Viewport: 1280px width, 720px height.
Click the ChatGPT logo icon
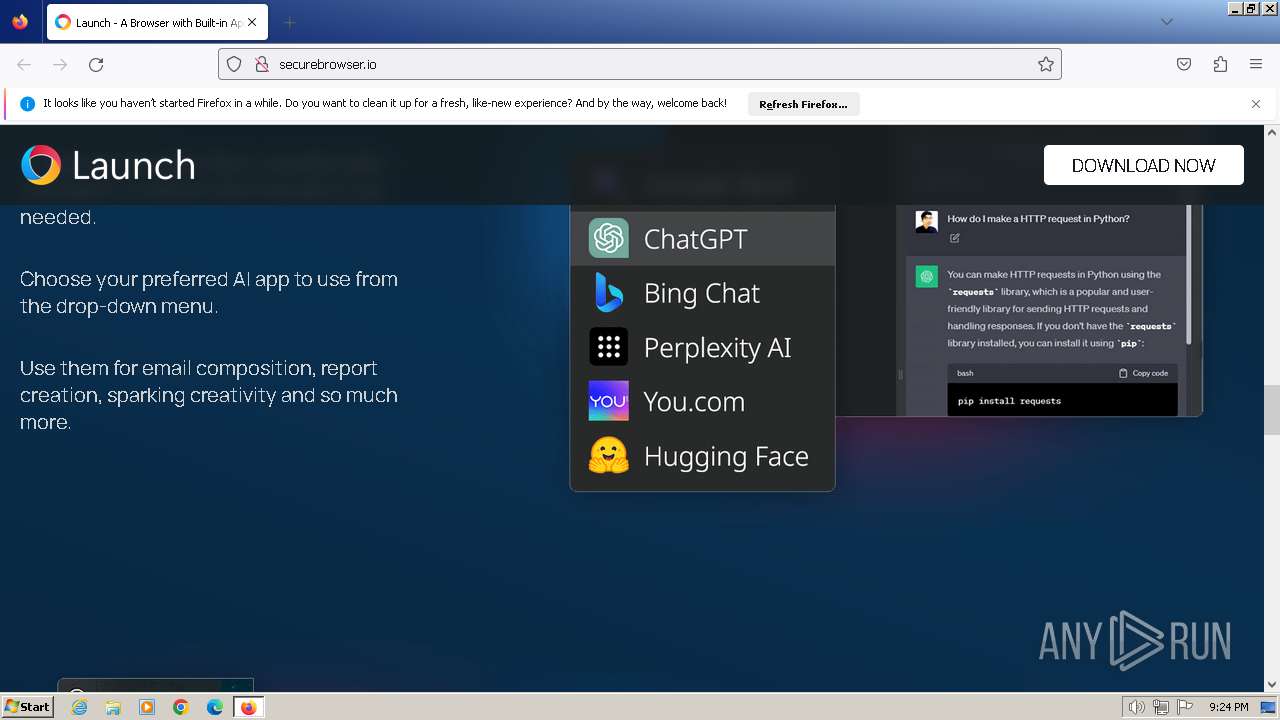pos(609,238)
